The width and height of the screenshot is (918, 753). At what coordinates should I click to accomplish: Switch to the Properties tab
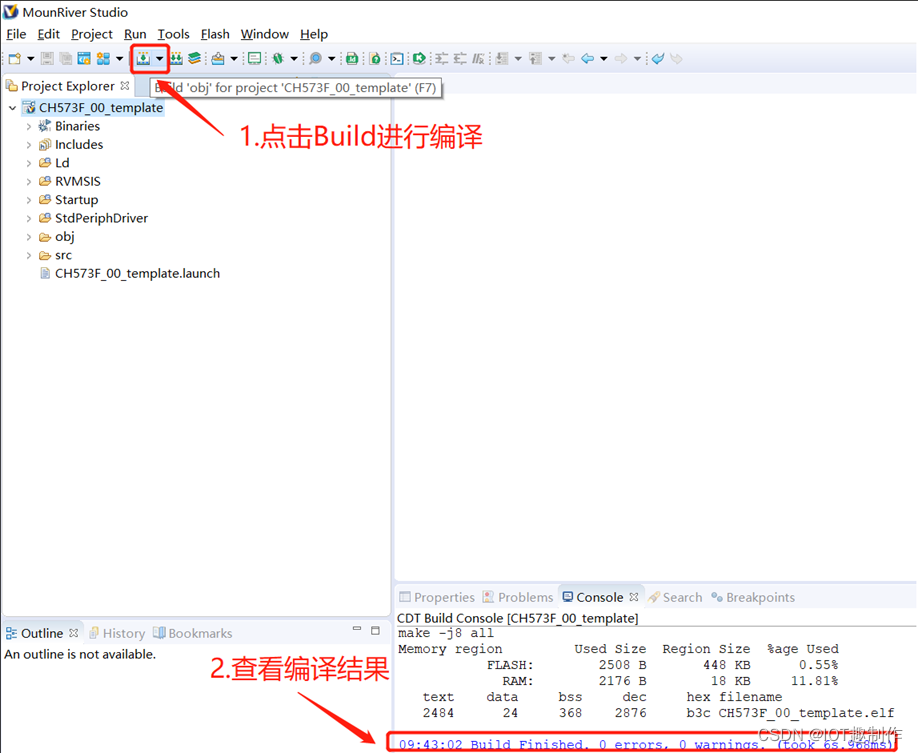pyautogui.click(x=437, y=597)
